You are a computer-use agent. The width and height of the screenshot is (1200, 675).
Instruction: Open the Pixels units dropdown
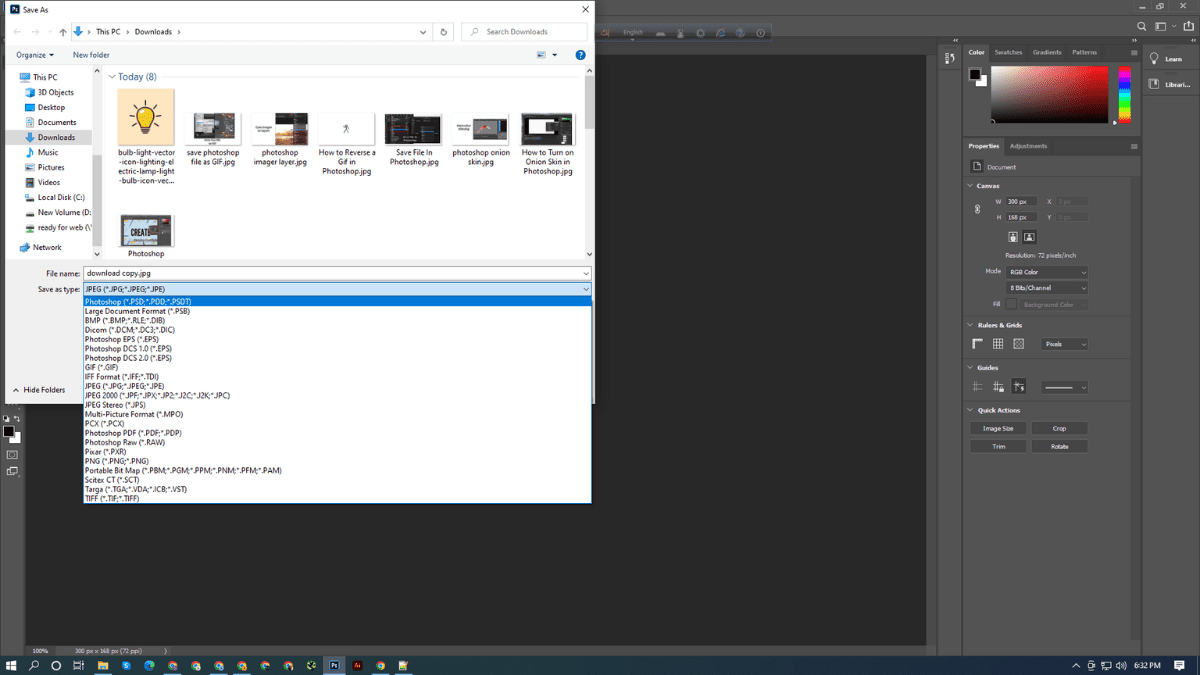point(1064,344)
